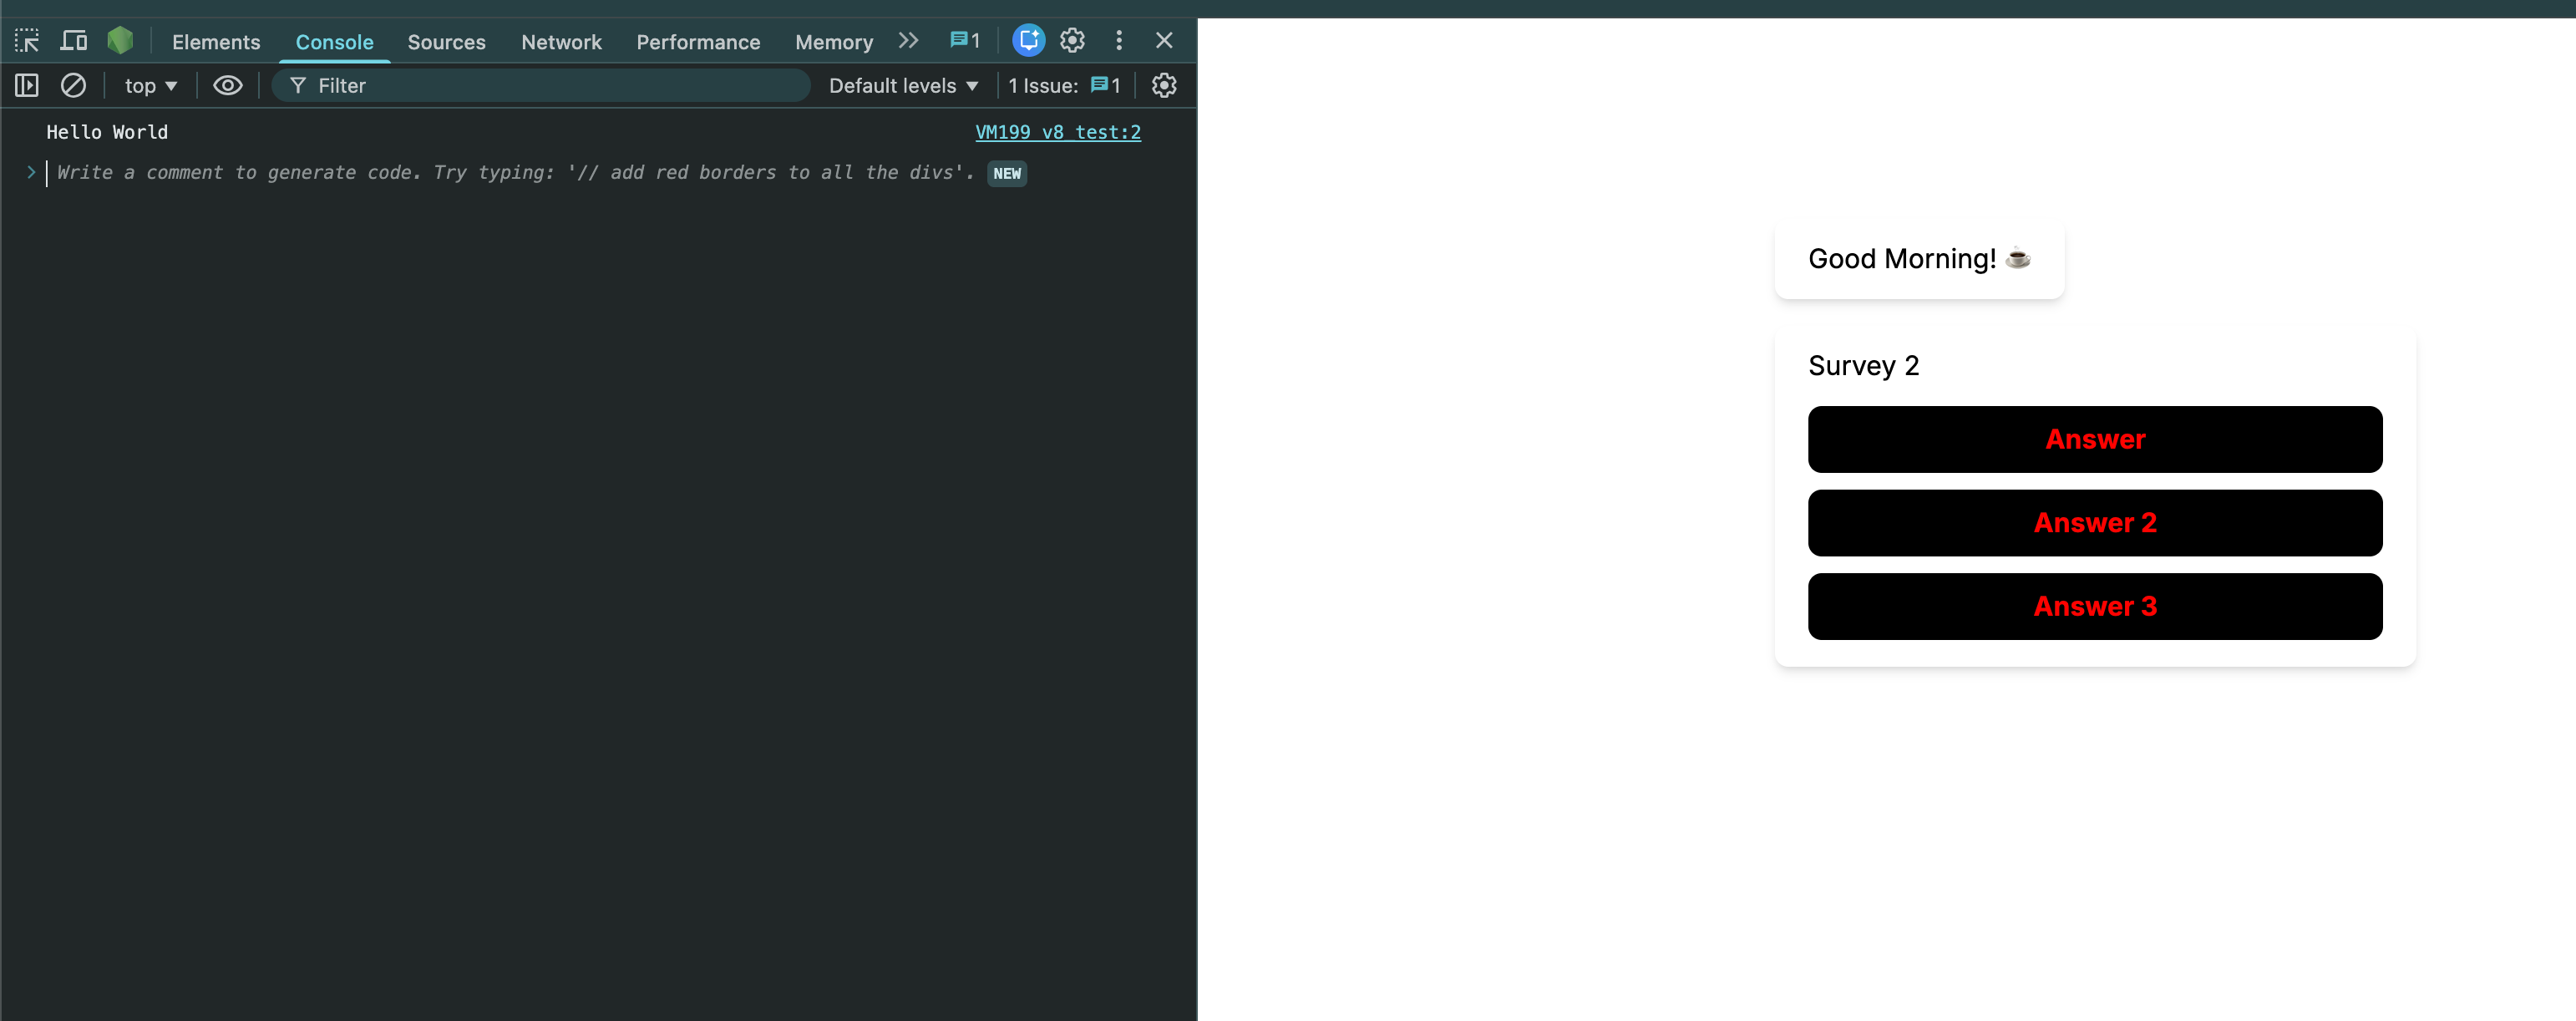The image size is (2576, 1021).
Task: Open the top context dropdown
Action: (x=150, y=86)
